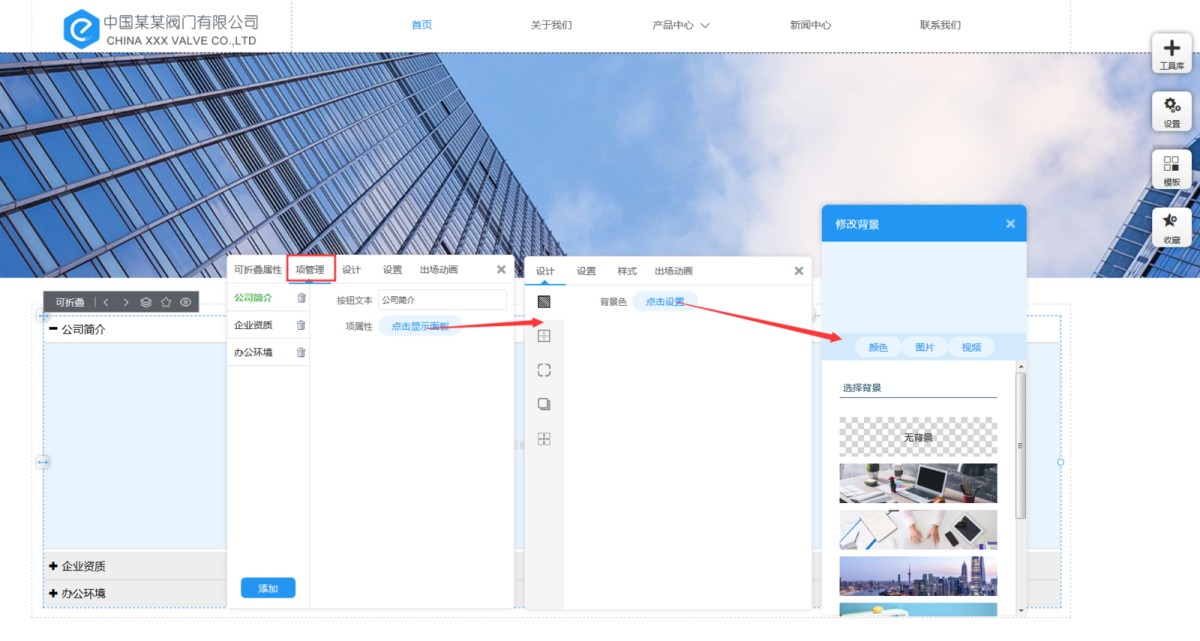Switch to the 样式 tab
1200x641 pixels.
click(627, 271)
